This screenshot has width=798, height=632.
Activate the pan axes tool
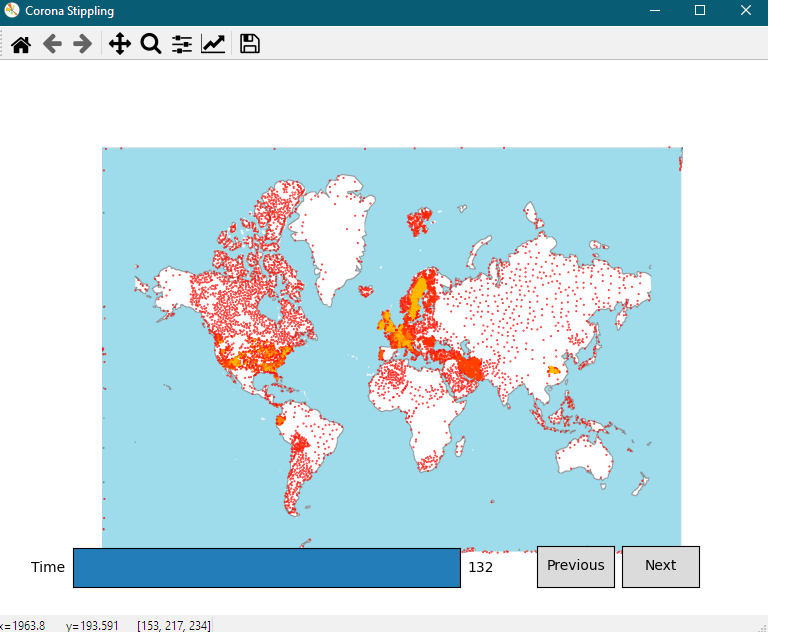pyautogui.click(x=119, y=44)
